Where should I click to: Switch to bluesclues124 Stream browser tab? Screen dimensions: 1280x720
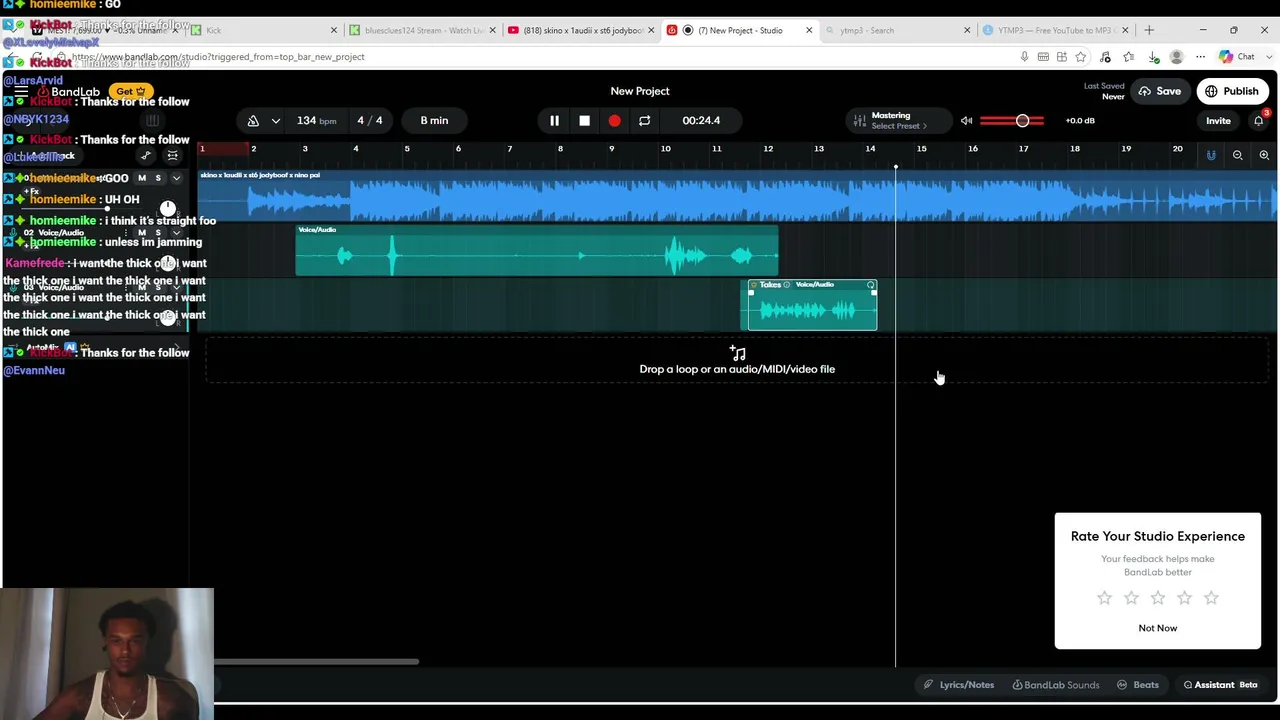423,30
